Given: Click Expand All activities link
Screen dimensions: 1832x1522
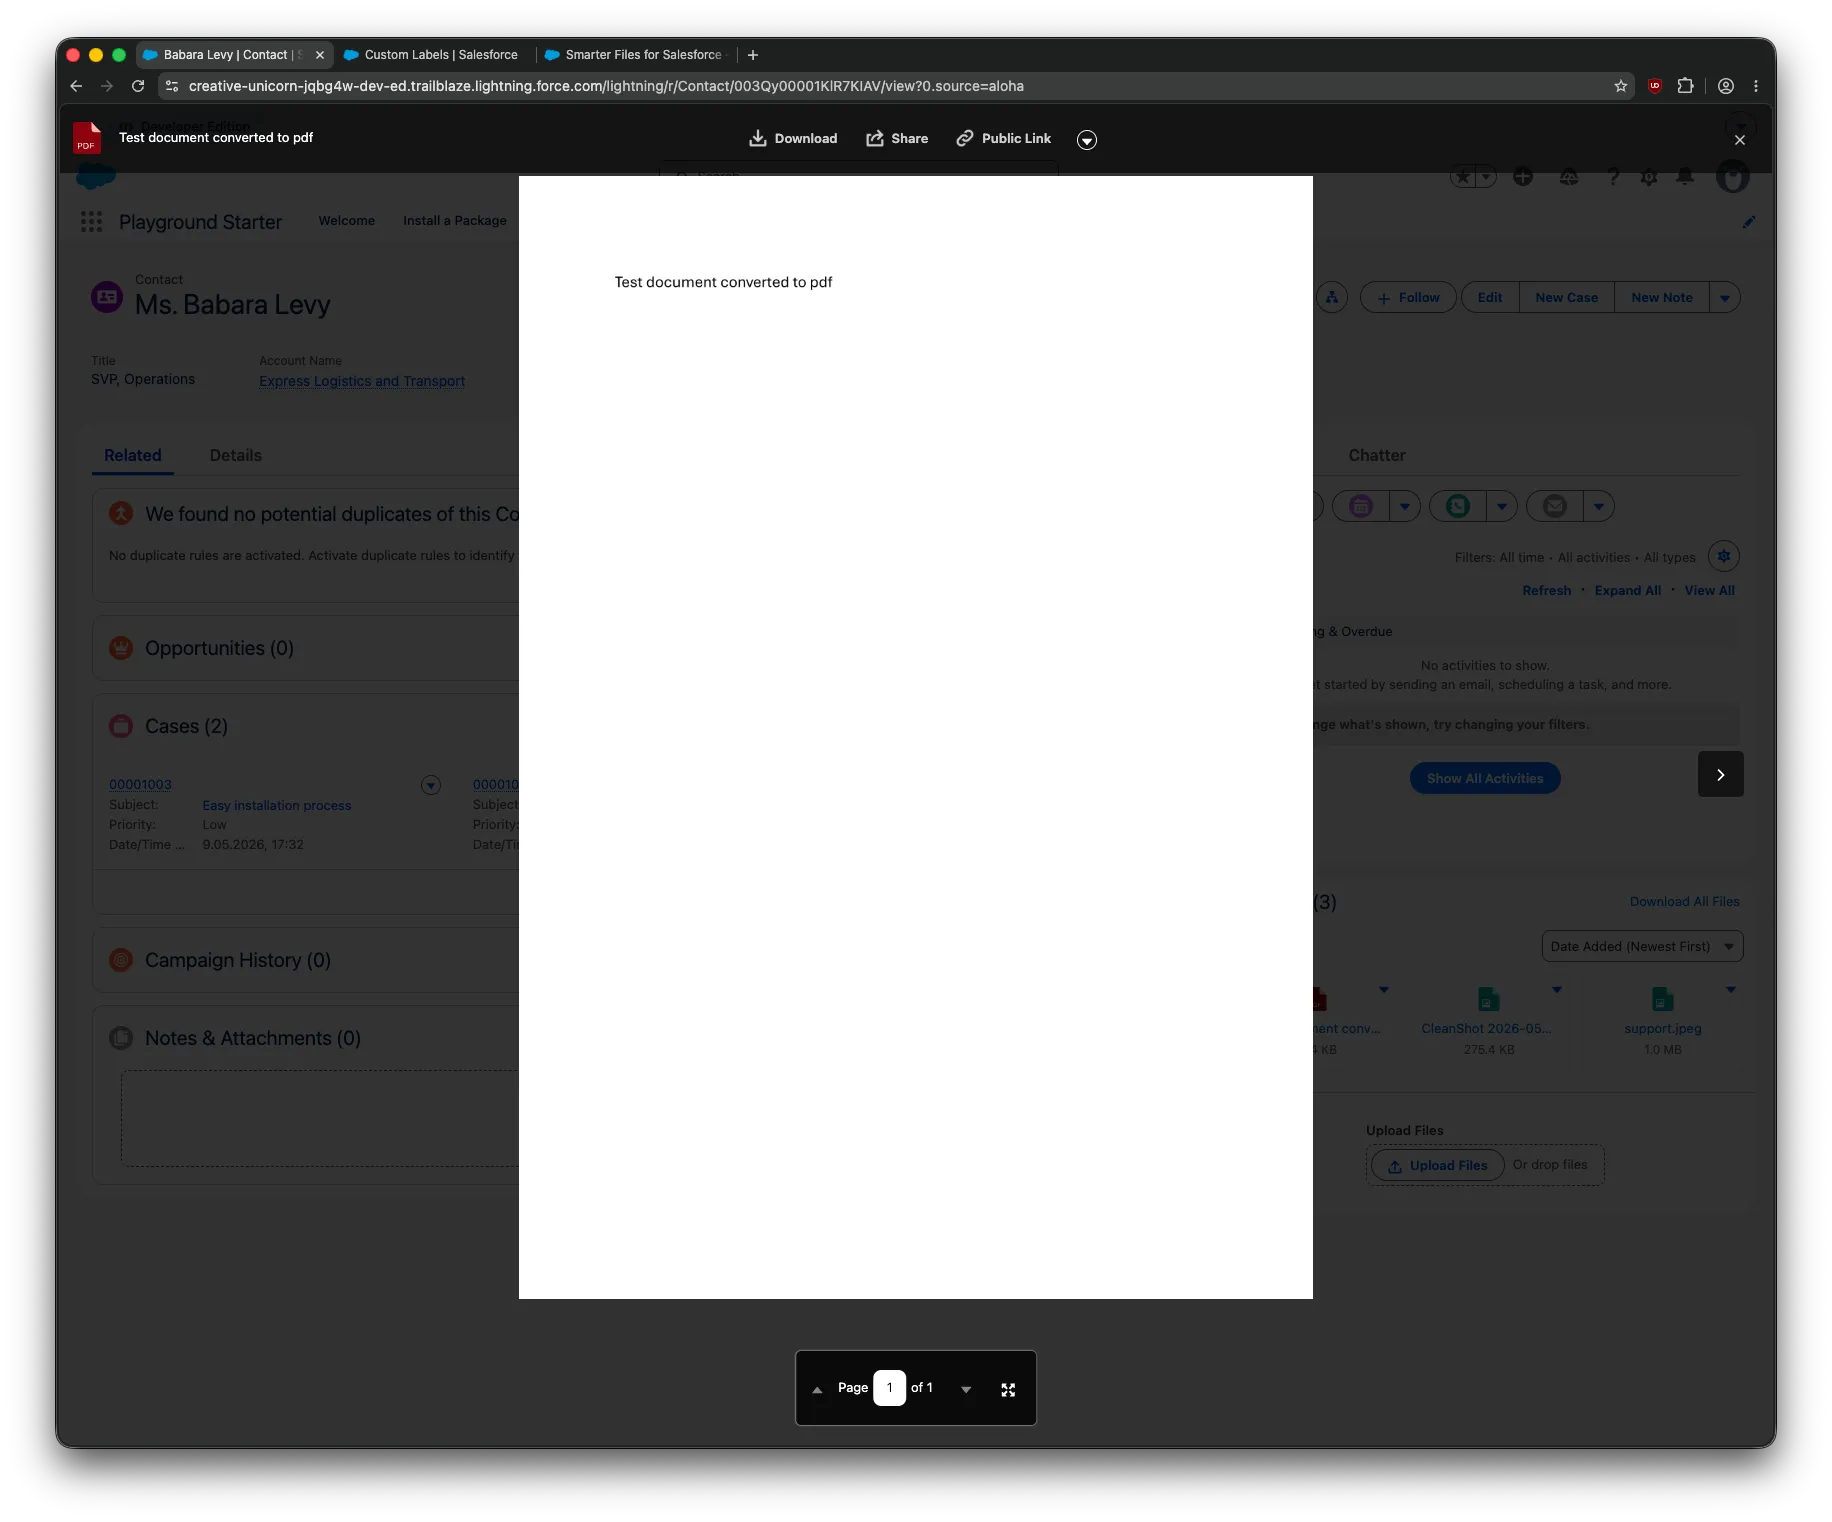Looking at the screenshot, I should (1627, 591).
